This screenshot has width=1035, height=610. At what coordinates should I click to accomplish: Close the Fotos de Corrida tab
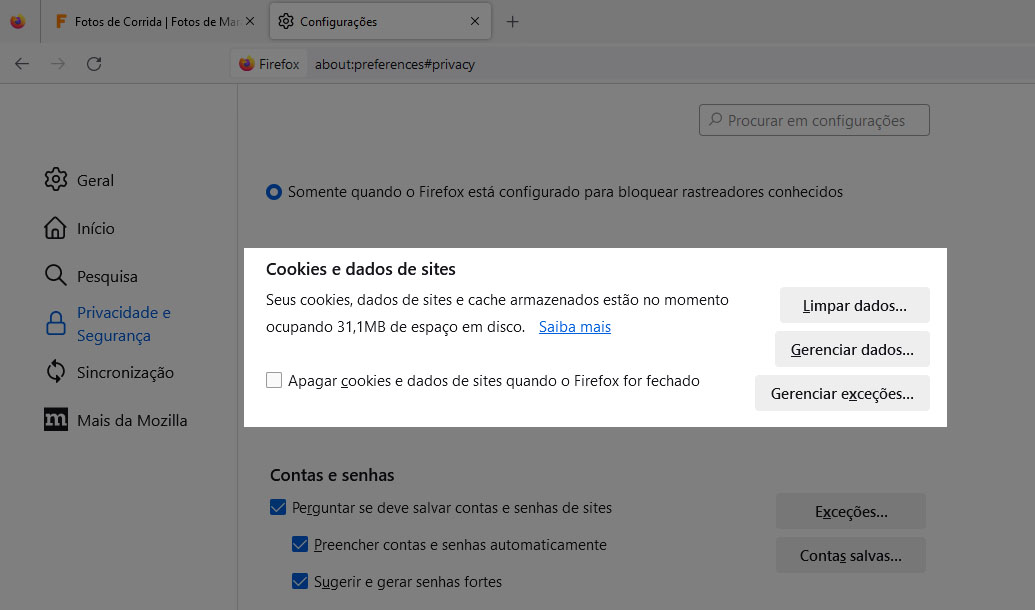(250, 21)
